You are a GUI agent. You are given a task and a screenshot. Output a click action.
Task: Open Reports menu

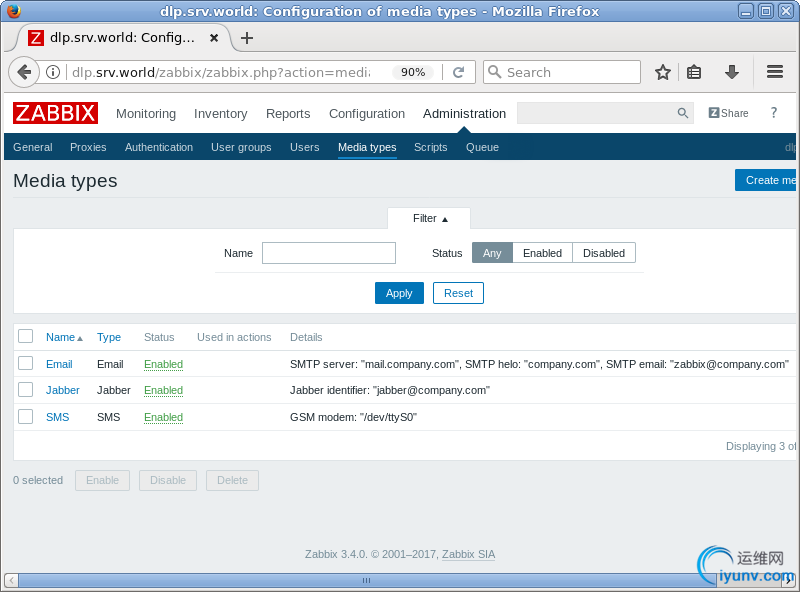[288, 113]
